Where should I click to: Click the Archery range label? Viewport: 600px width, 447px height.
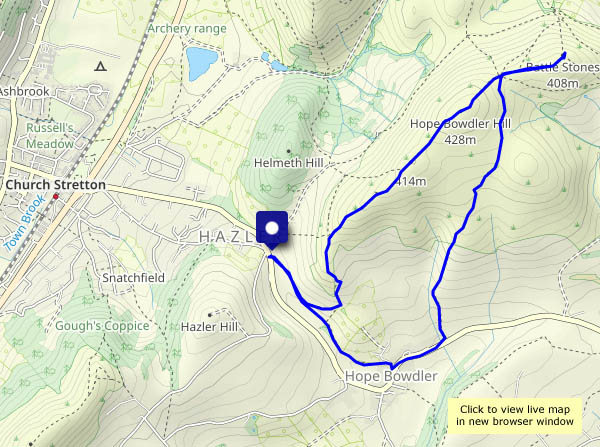(x=187, y=29)
